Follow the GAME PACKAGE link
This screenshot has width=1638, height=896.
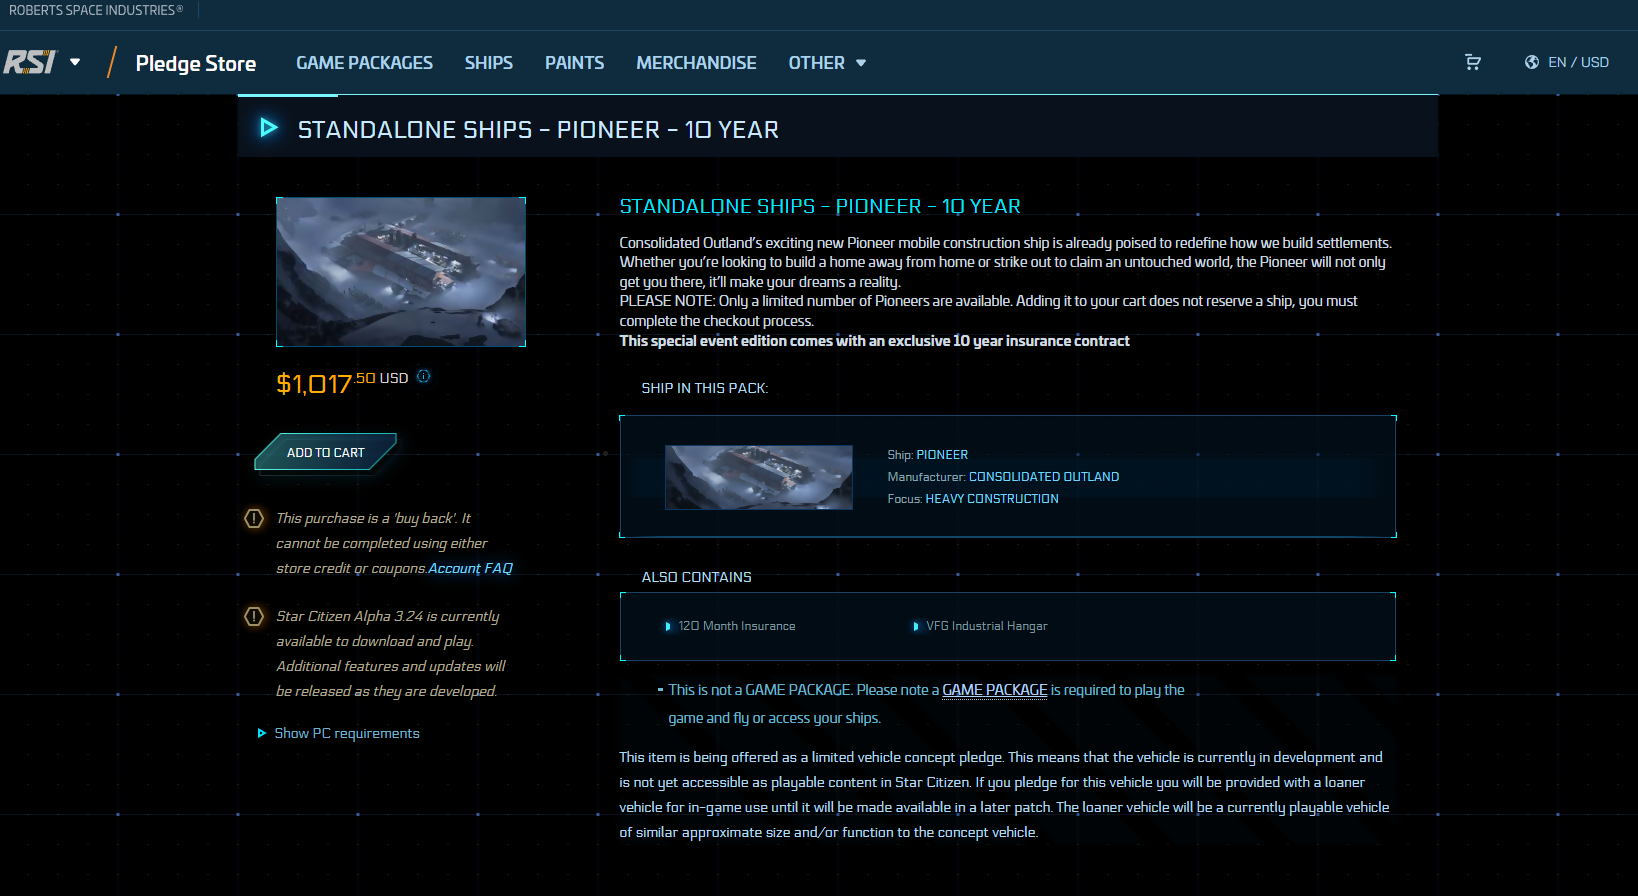point(995,690)
